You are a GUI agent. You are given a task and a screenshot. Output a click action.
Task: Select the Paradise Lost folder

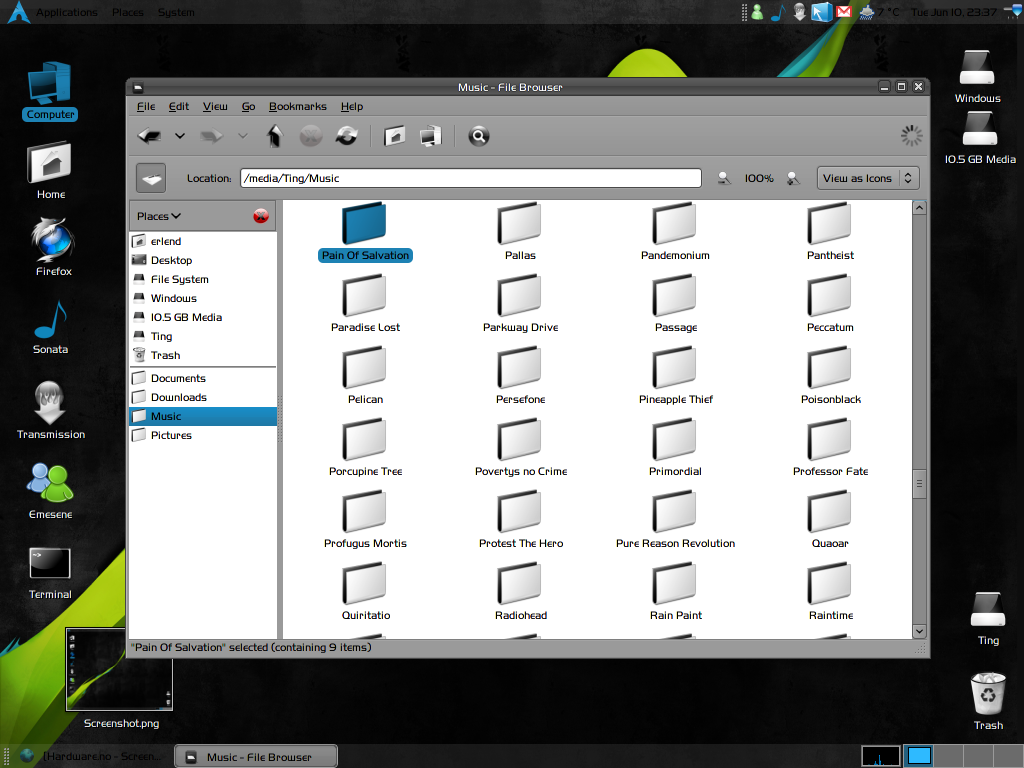click(365, 304)
